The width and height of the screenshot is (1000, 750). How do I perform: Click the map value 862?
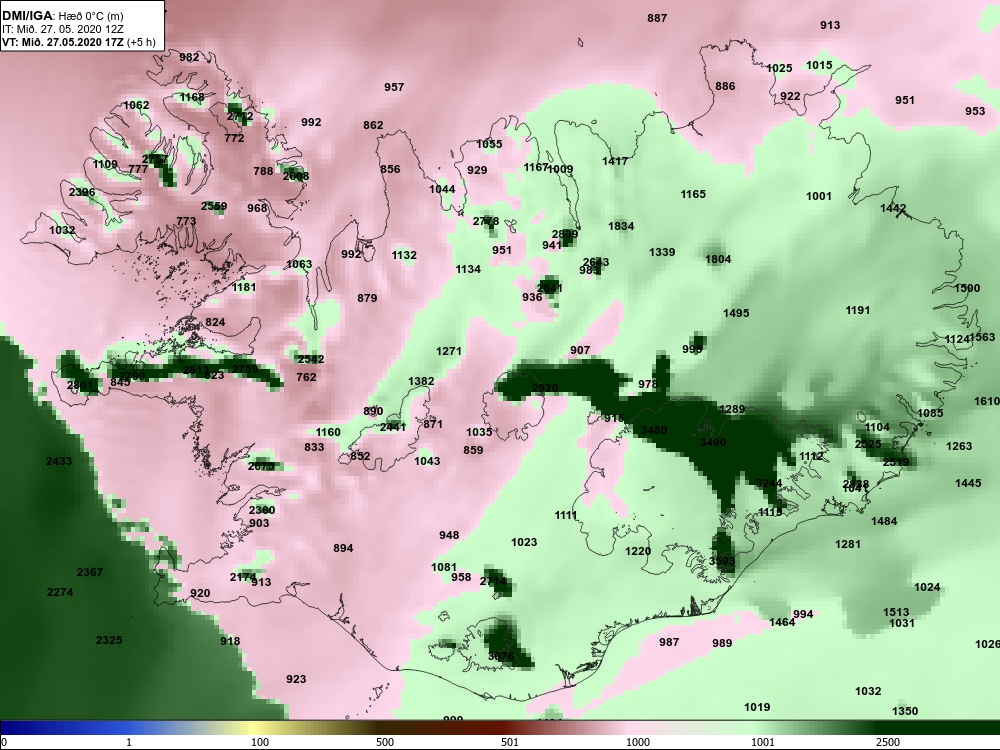[373, 125]
